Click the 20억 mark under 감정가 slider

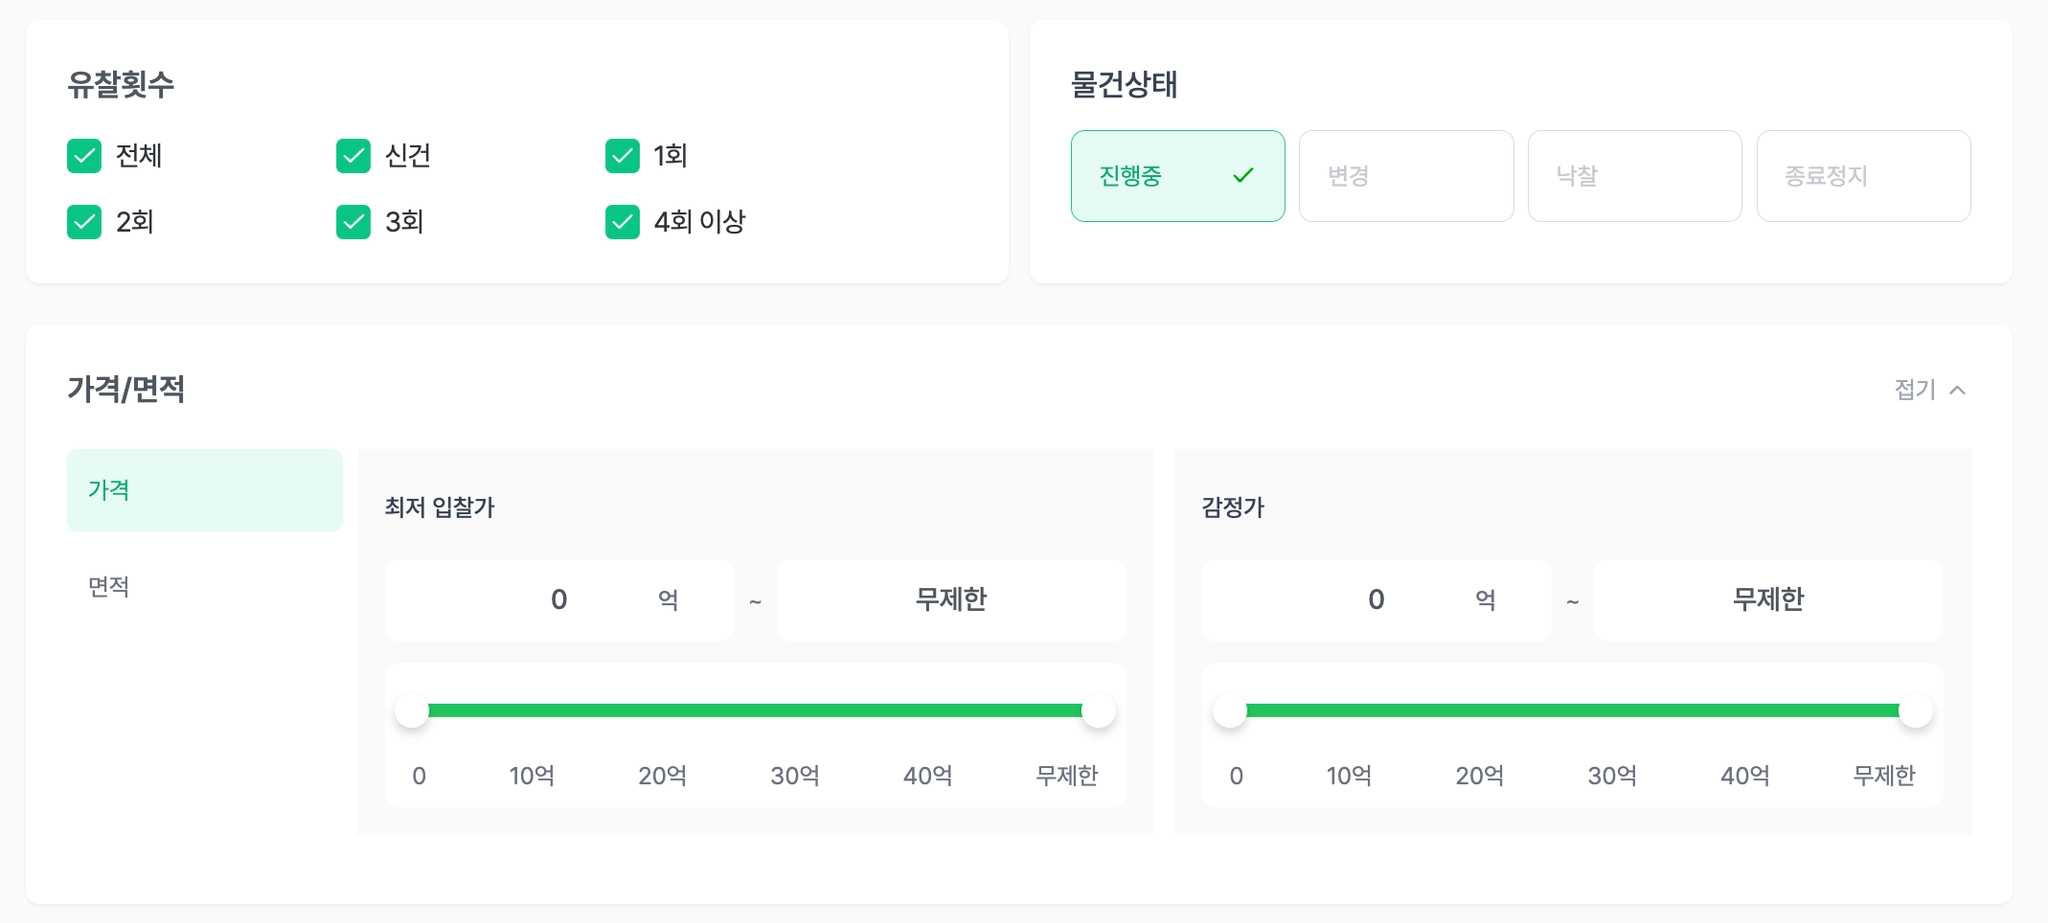pyautogui.click(x=1479, y=775)
